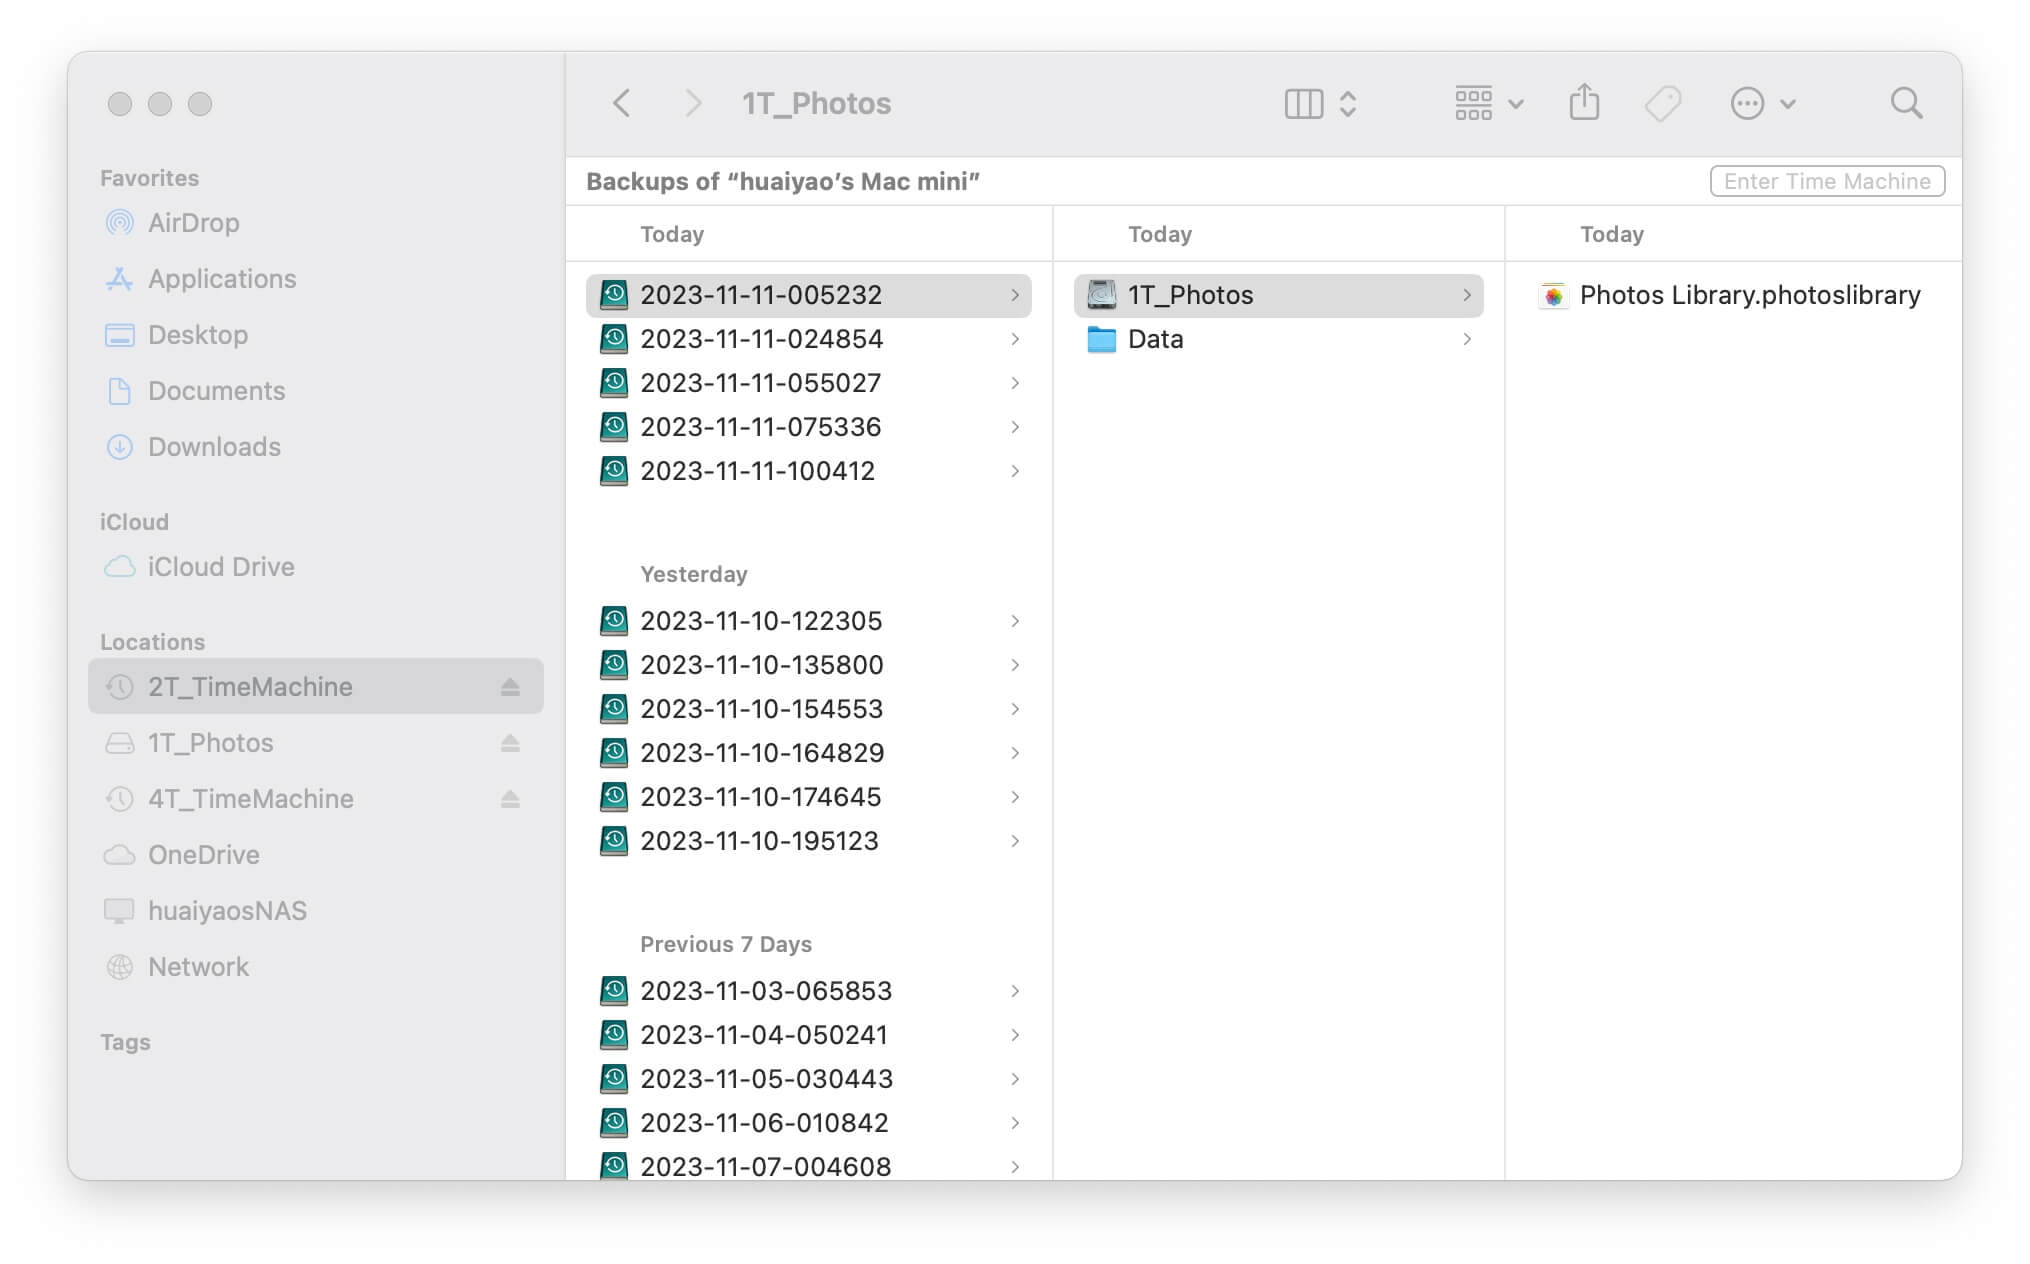Viewport: 2030px width, 1264px height.
Task: Expand chevron beside the Data folder
Action: coord(1467,339)
